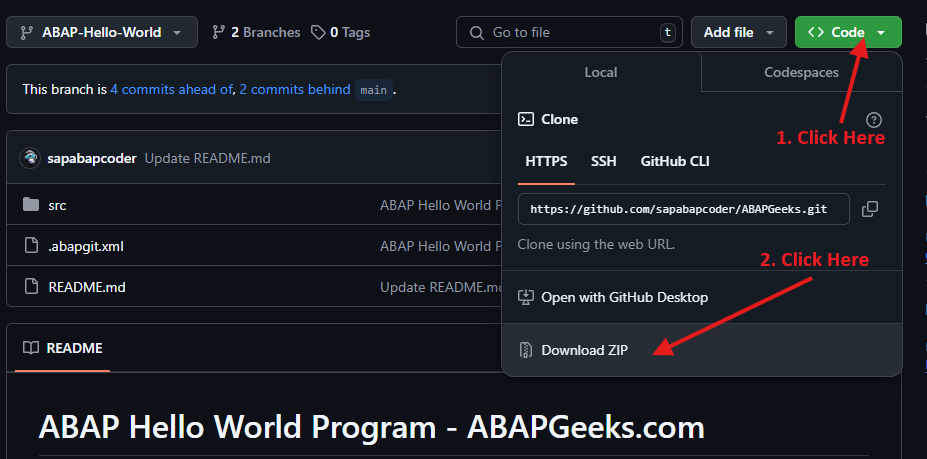The height and width of the screenshot is (459, 927).
Task: Open the .abapgit.xml file
Action: (86, 247)
